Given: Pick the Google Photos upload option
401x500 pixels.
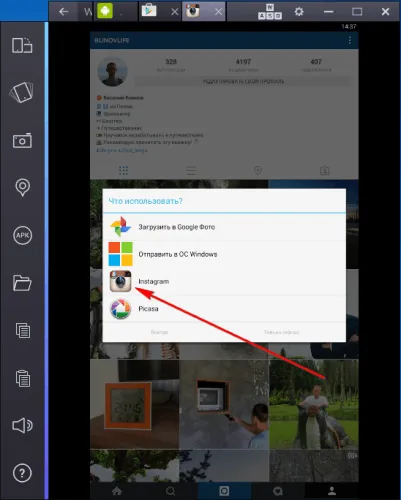Looking at the screenshot, I should pos(224,227).
